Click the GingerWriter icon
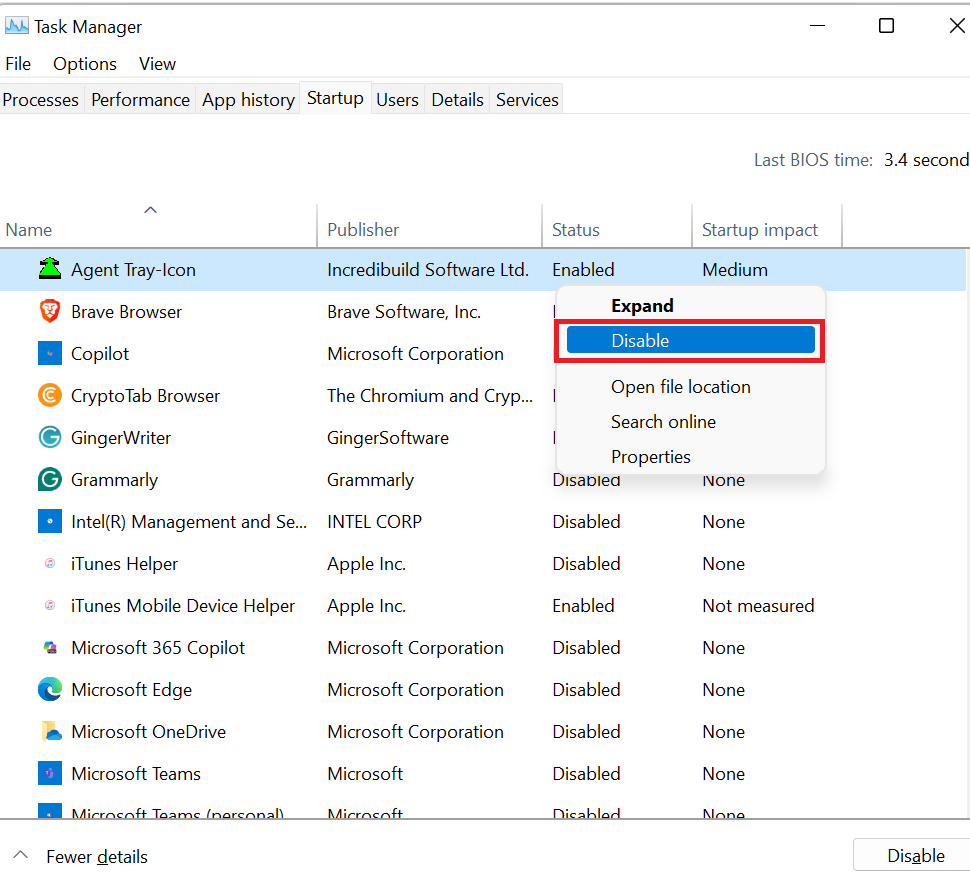 click(x=49, y=437)
